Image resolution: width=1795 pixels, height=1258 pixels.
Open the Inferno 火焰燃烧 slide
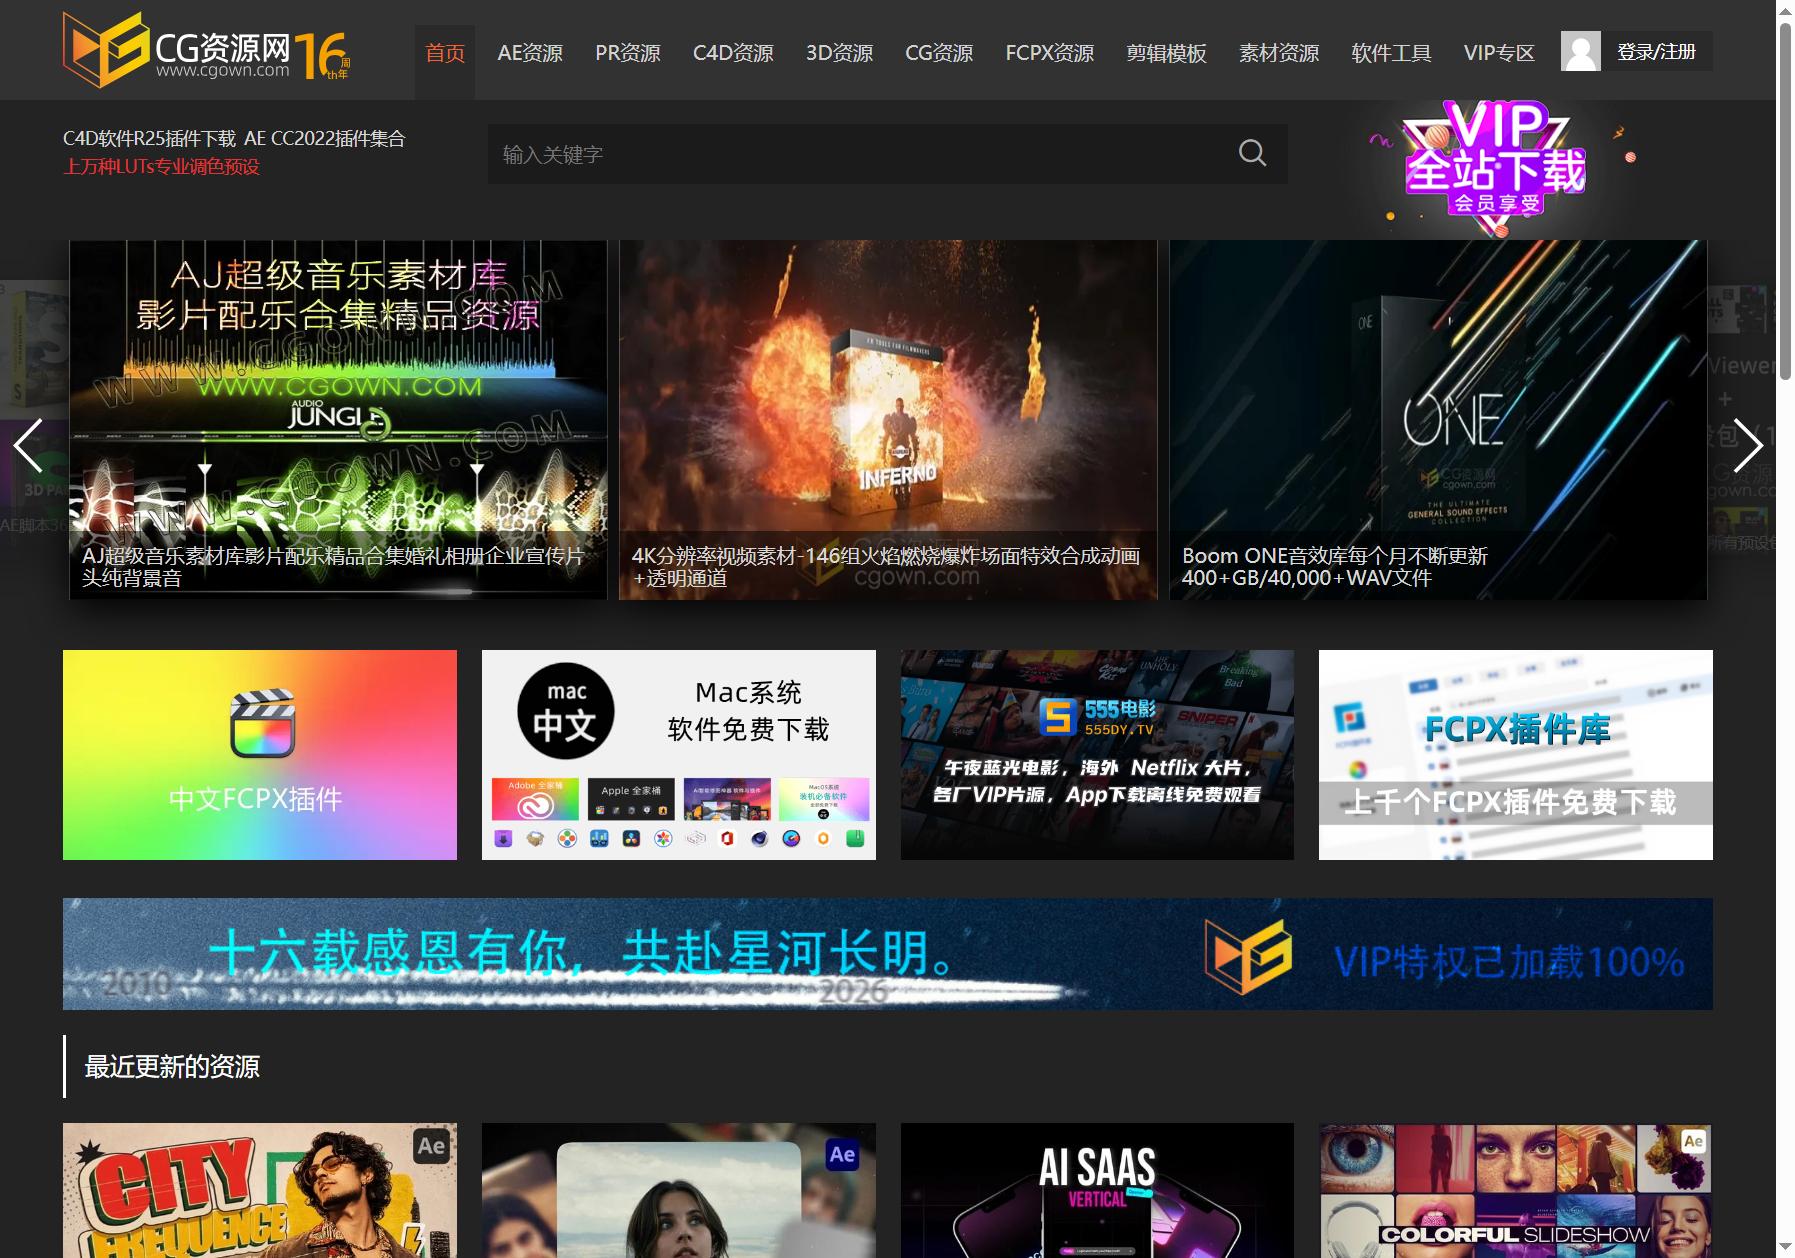point(888,420)
